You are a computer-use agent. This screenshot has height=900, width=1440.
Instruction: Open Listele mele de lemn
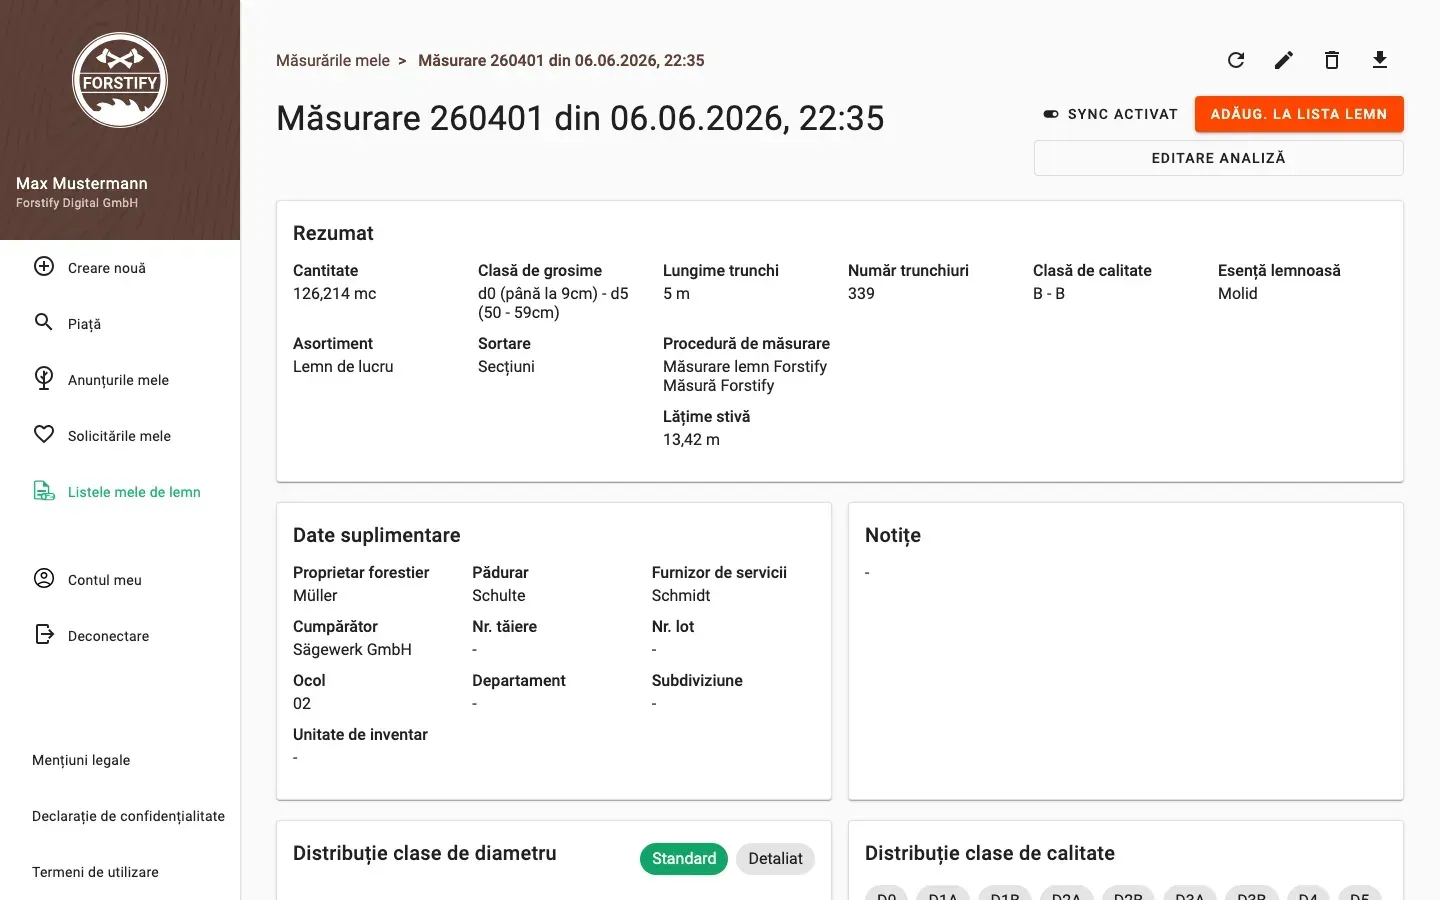[134, 492]
